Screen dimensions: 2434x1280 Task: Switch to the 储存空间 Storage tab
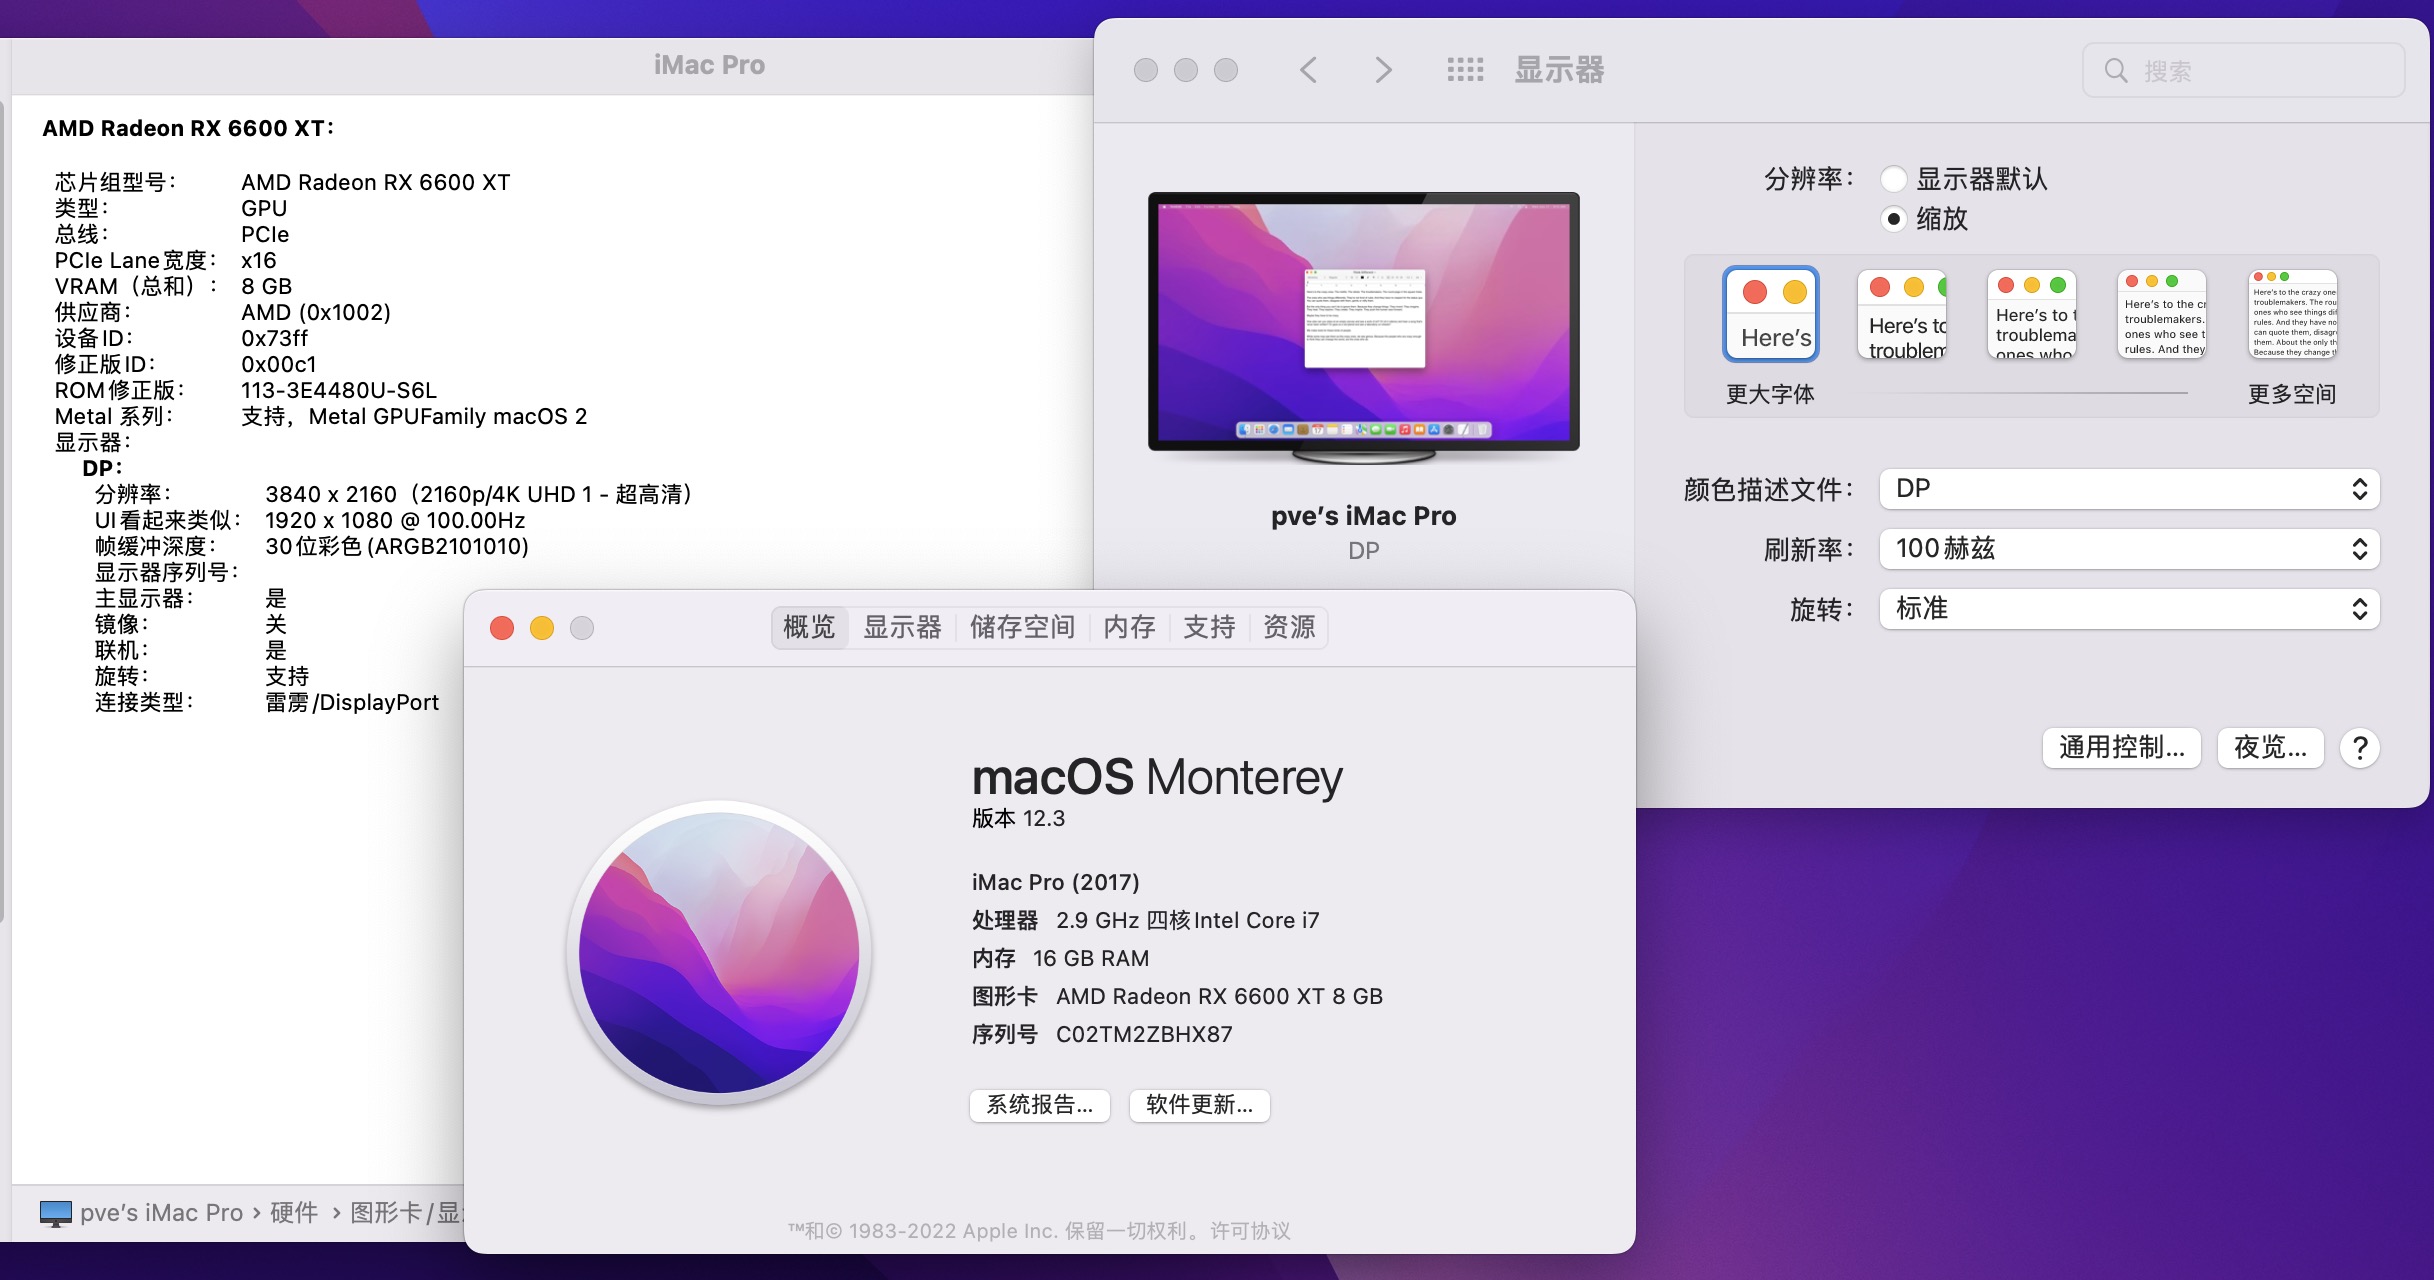(1022, 628)
